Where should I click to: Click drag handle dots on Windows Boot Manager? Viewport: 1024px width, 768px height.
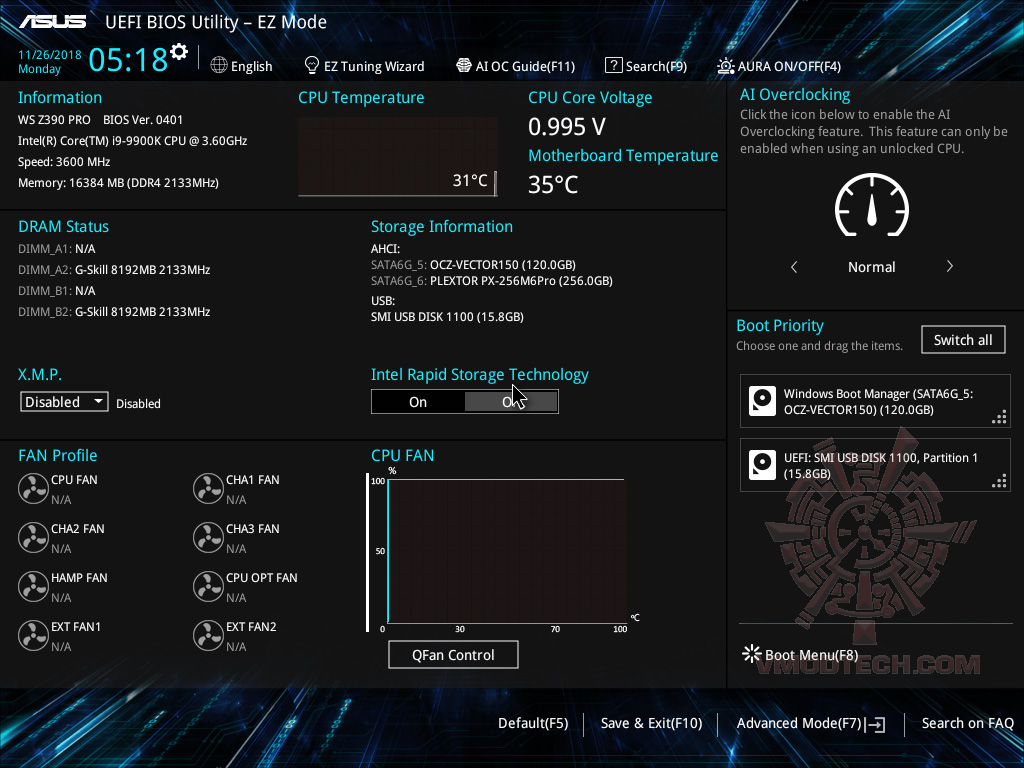click(x=999, y=417)
